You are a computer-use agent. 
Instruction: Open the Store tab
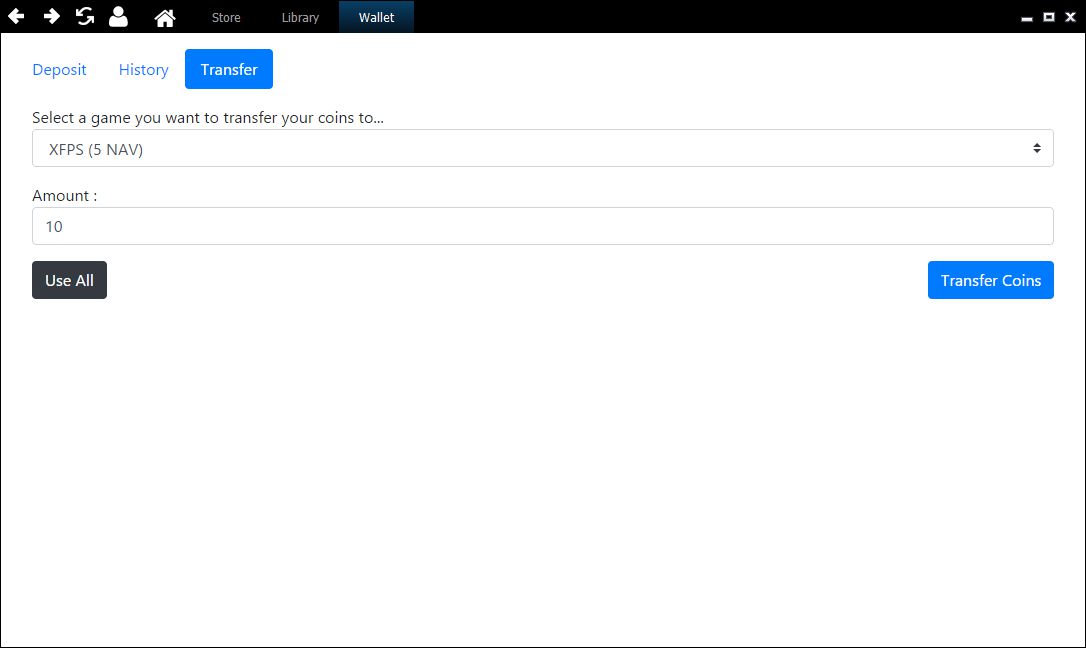pyautogui.click(x=226, y=17)
